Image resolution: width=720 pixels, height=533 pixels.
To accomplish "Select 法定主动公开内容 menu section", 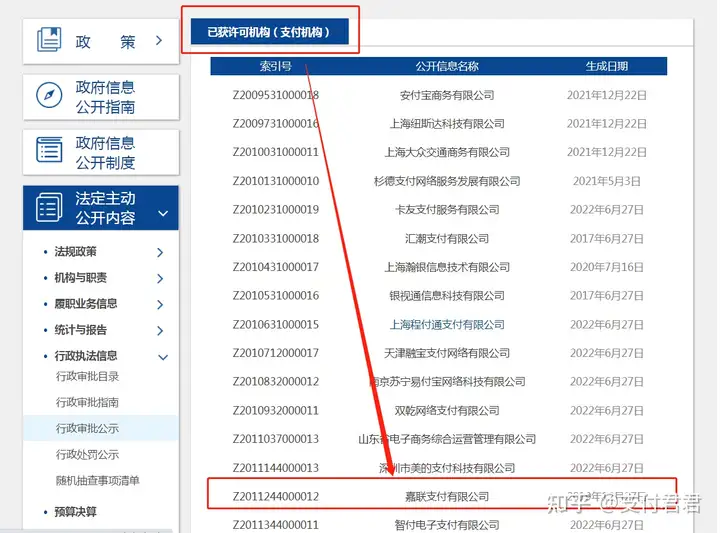I will [x=101, y=208].
